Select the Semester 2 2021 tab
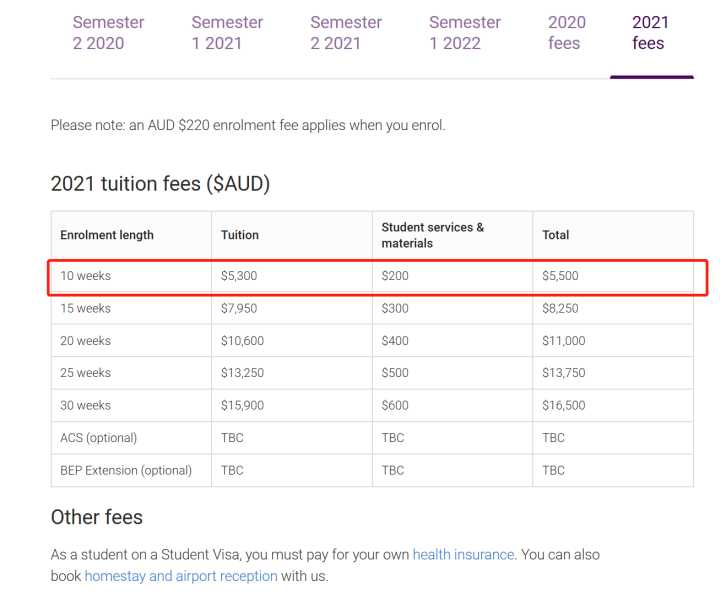Viewport: 720px width, 603px height. click(x=346, y=33)
